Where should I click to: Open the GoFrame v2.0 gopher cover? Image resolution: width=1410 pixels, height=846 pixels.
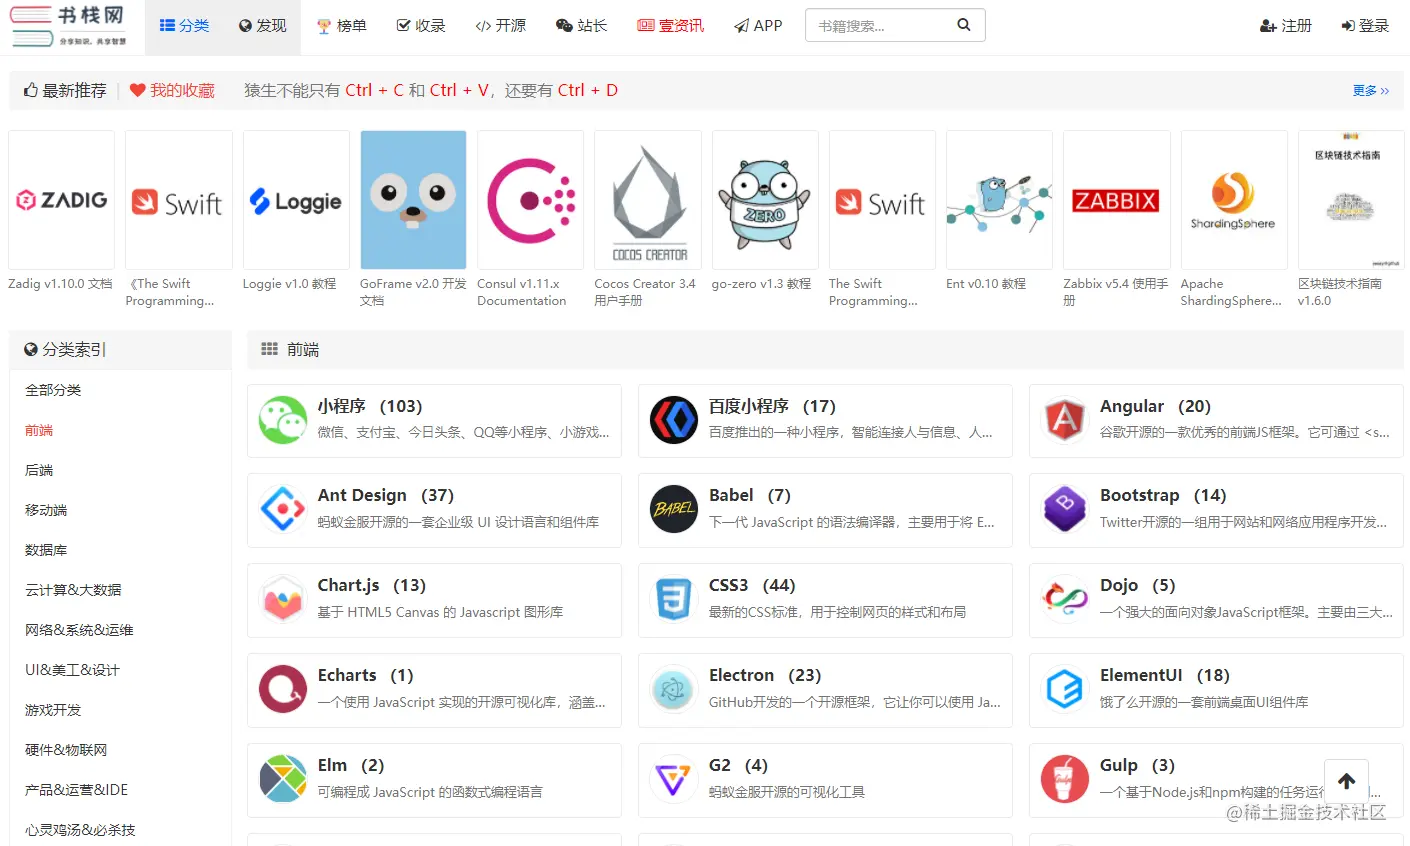413,200
